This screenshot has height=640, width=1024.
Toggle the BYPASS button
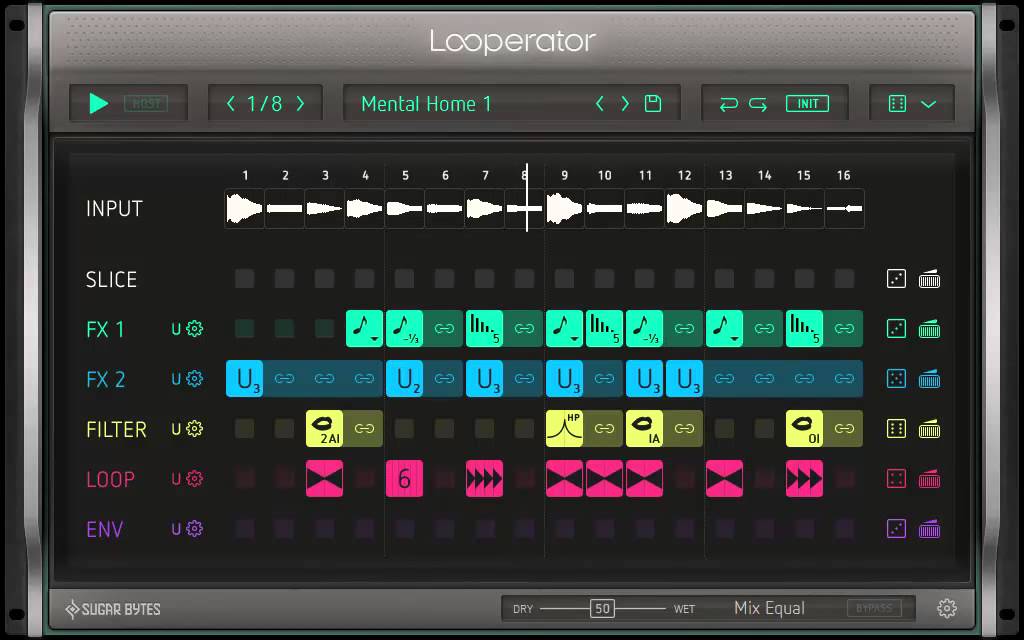(x=874, y=609)
